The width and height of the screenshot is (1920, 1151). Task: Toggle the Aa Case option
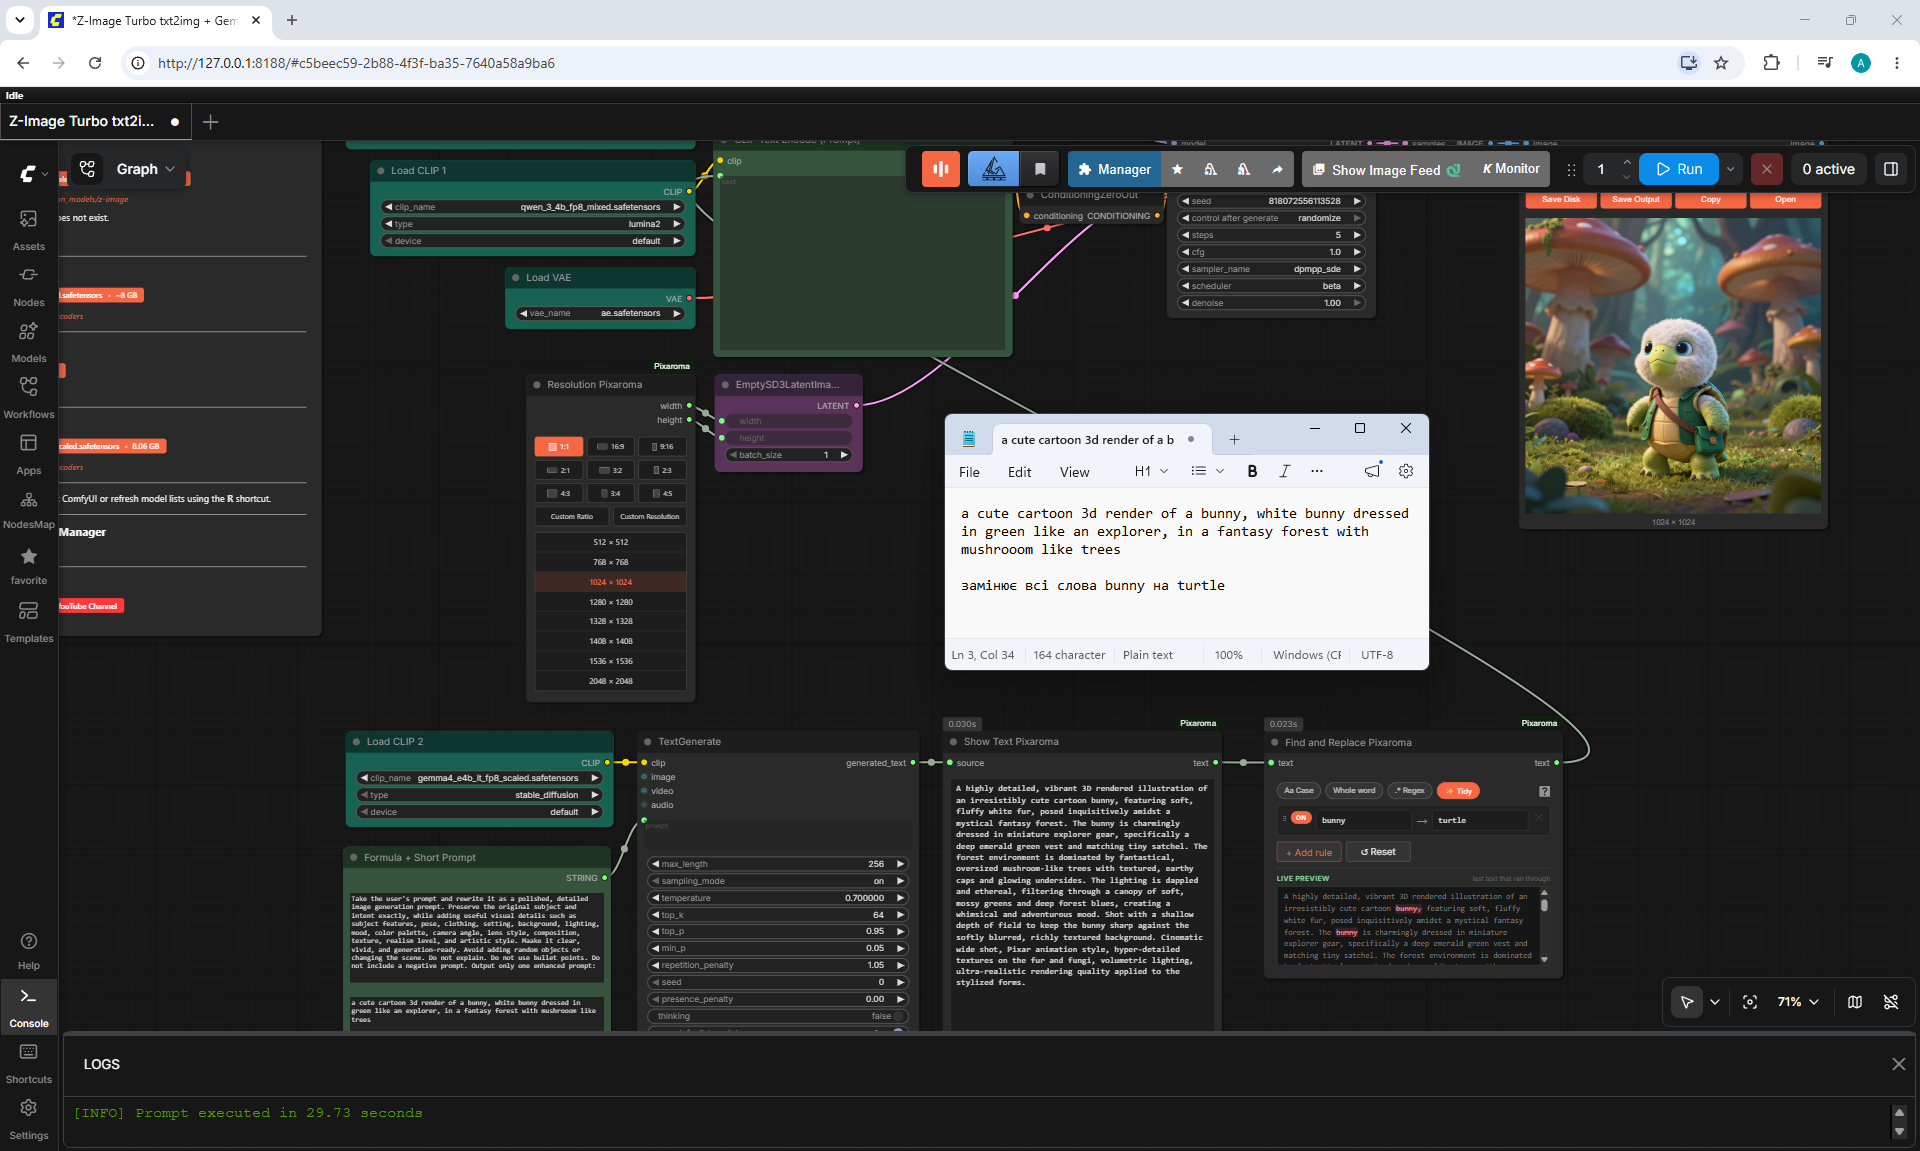[x=1299, y=791]
